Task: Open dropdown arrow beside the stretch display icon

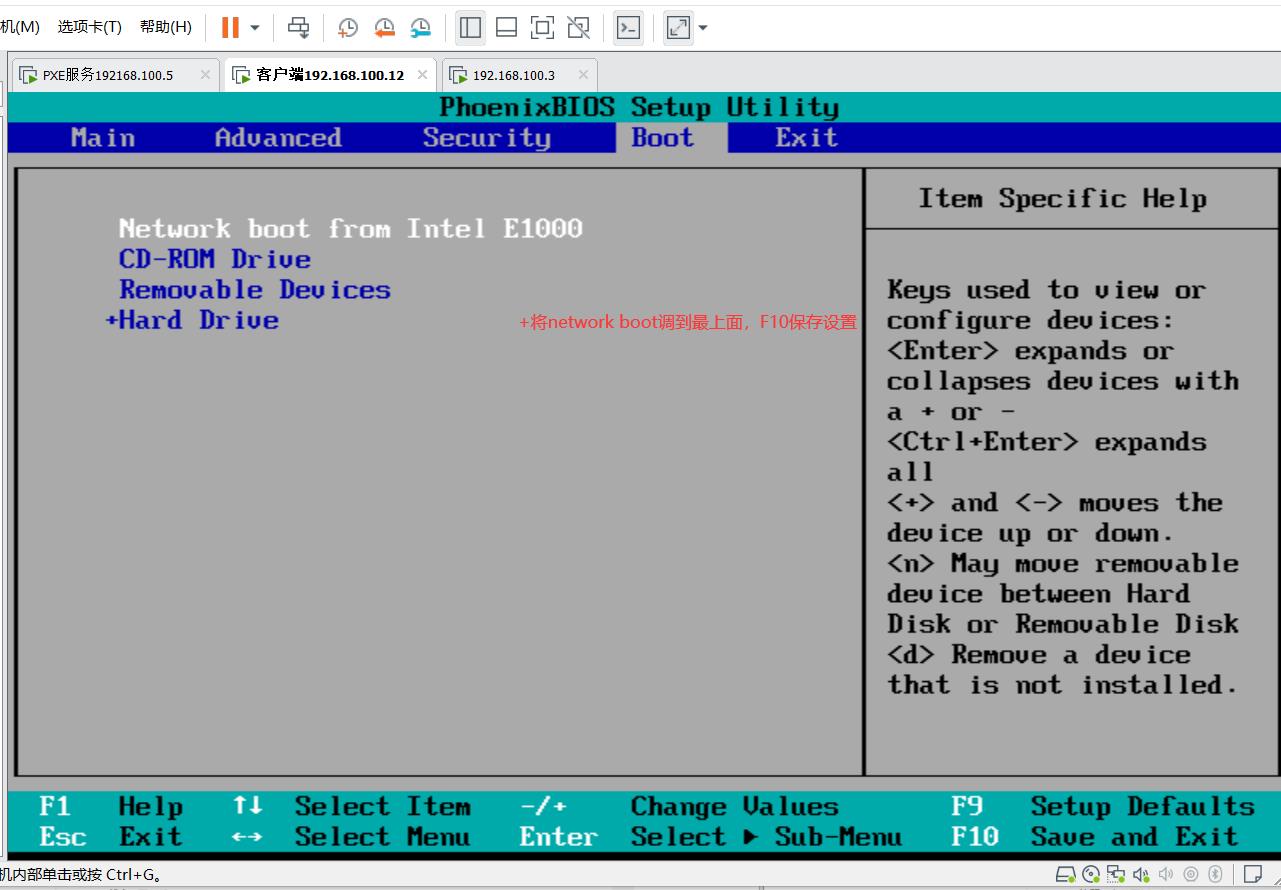Action: (703, 28)
